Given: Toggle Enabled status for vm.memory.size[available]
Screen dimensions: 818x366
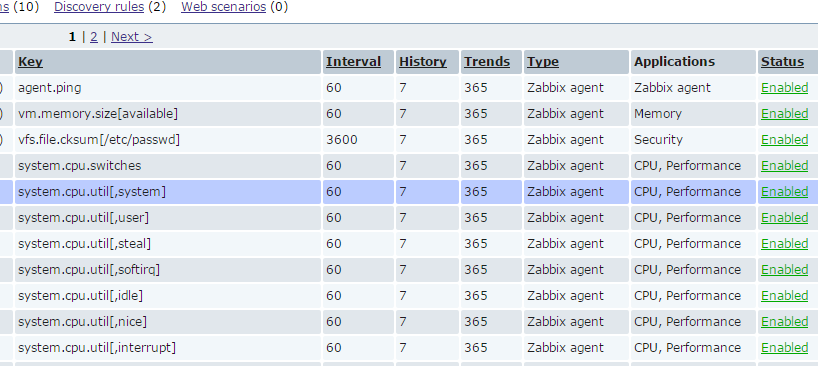Looking at the screenshot, I should (784, 114).
